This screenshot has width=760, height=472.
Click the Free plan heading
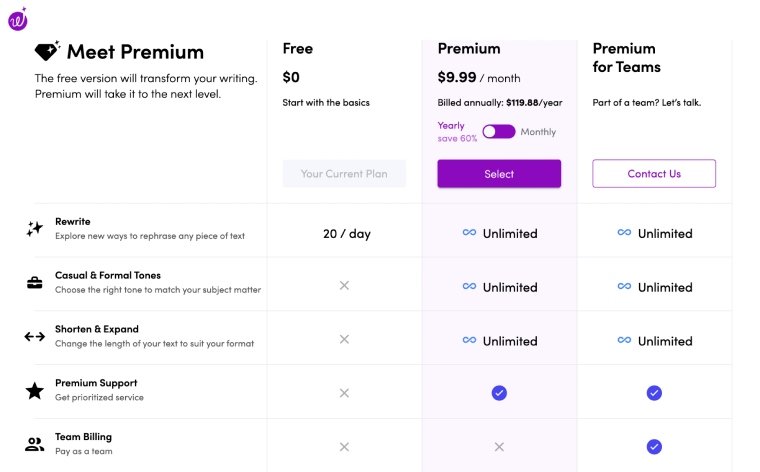pos(298,48)
